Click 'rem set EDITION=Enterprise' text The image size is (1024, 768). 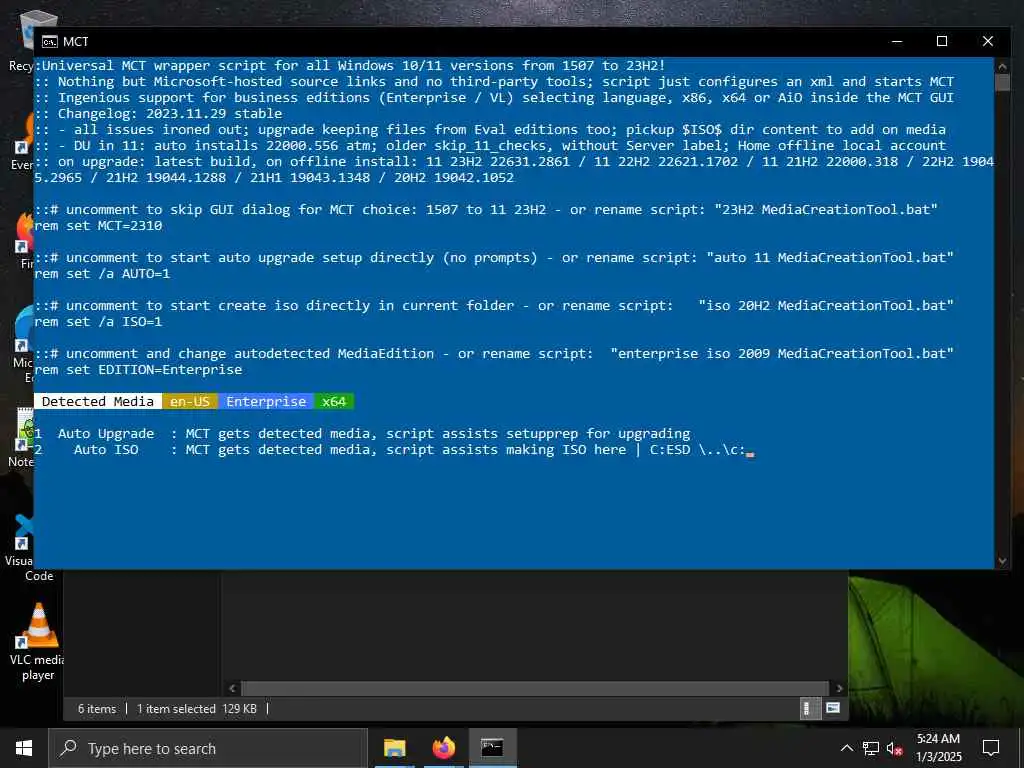[138, 370]
